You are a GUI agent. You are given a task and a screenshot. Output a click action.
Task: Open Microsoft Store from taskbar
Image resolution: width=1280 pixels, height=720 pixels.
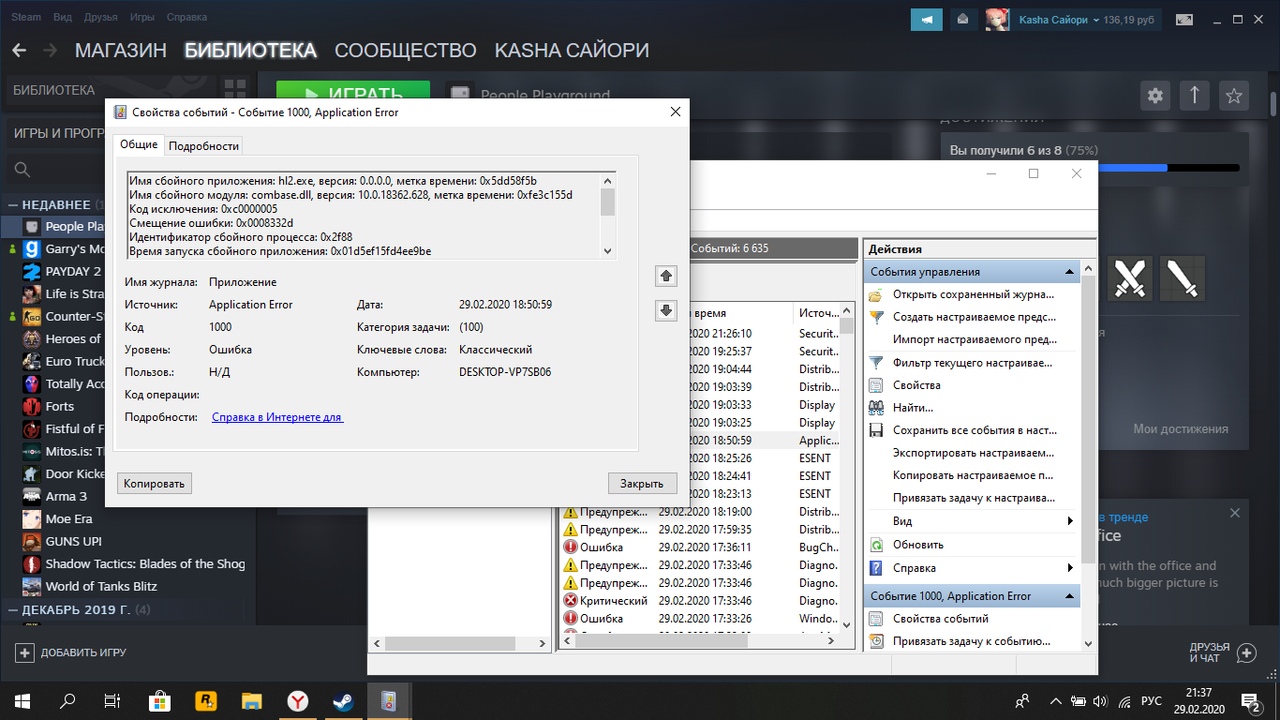point(160,700)
